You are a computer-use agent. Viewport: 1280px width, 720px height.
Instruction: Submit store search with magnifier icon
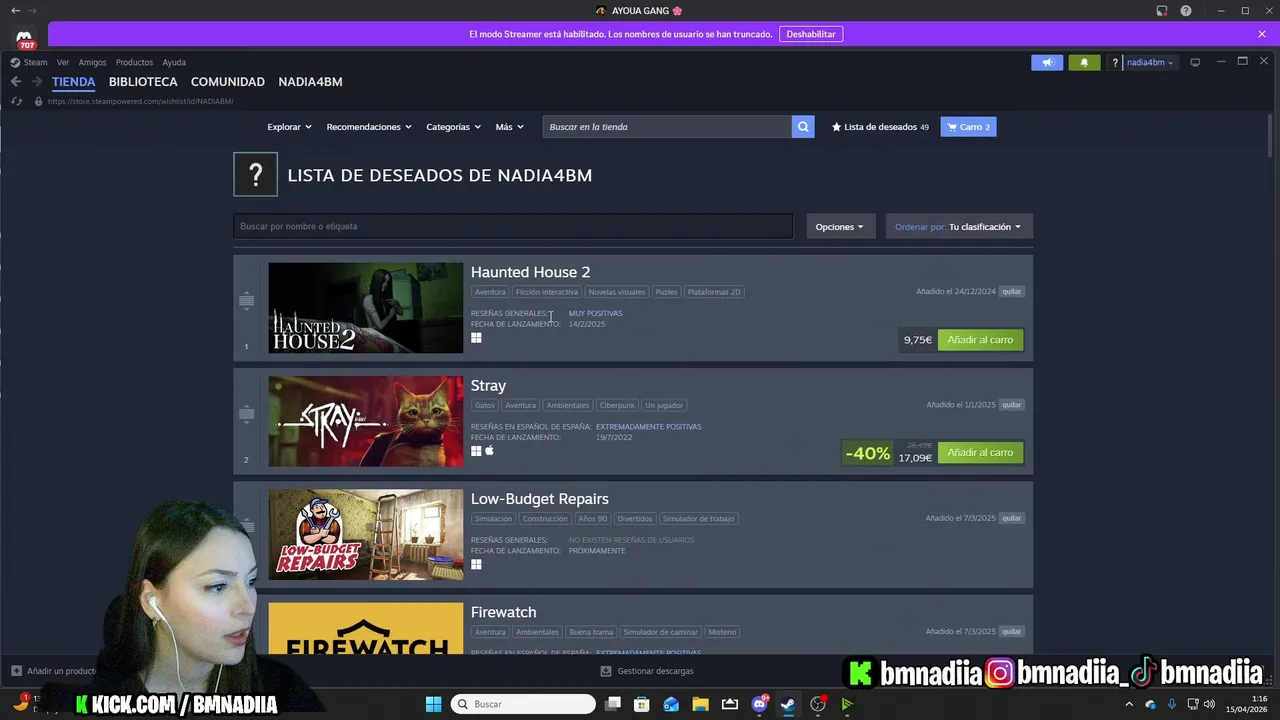pyautogui.click(x=803, y=127)
